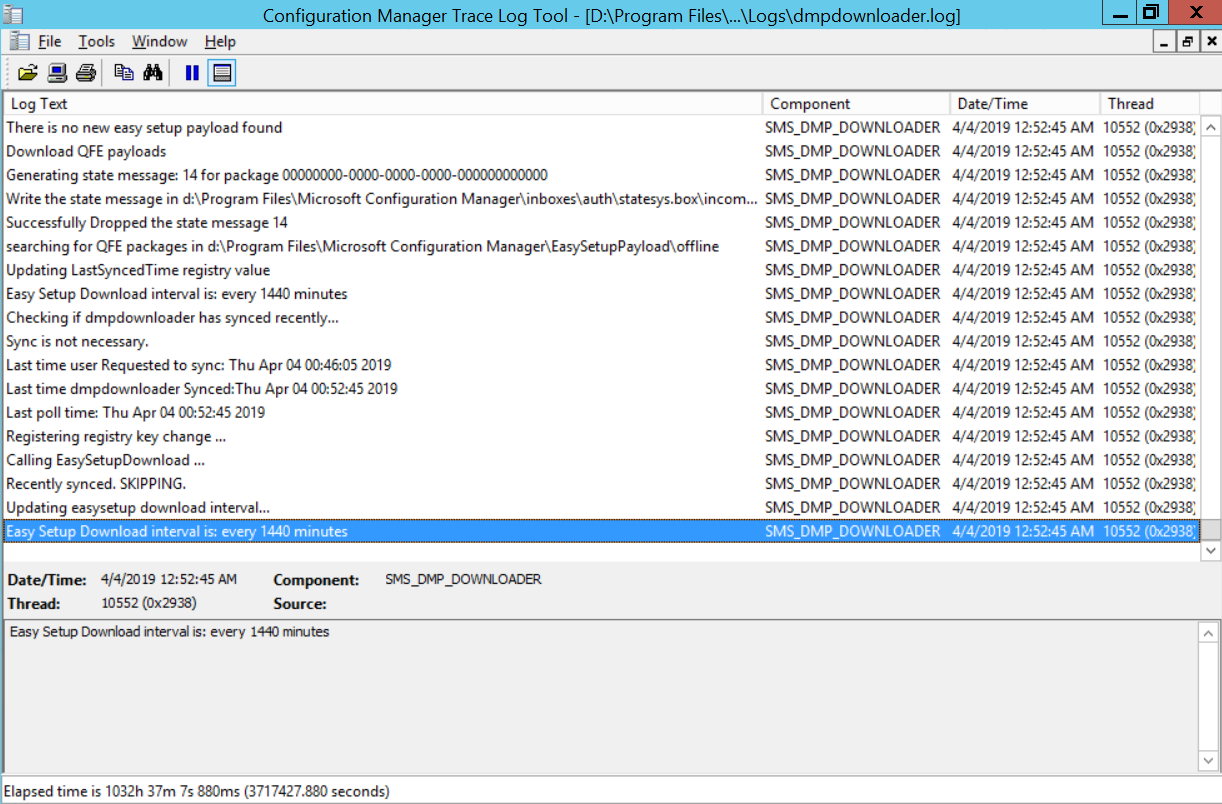Screen dimensions: 1222x804
Task: Select 'Write the state message in' row
Action: (x=601, y=199)
